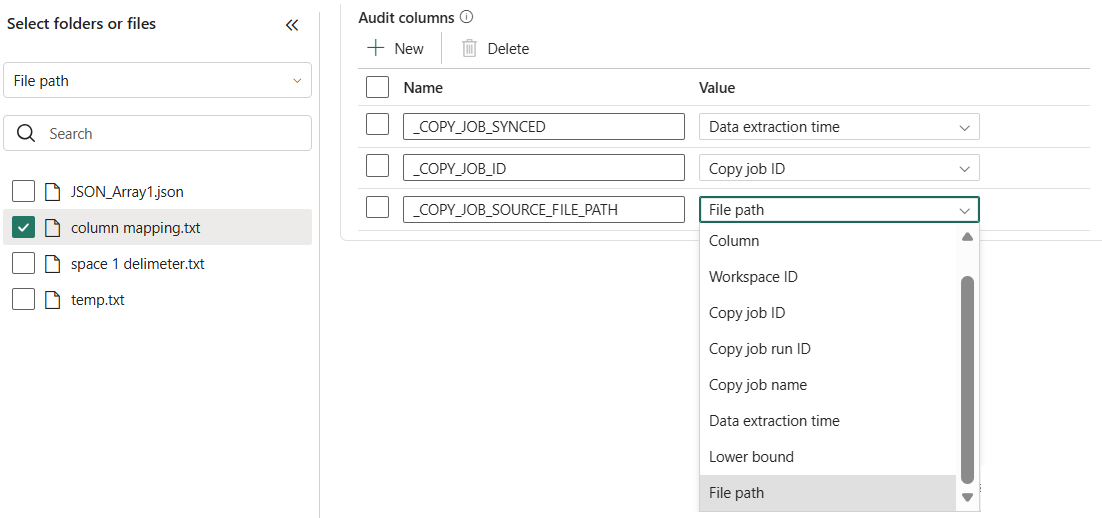Select the temp.txt file name
Viewport: 1102px width, 518px height.
pos(98,300)
